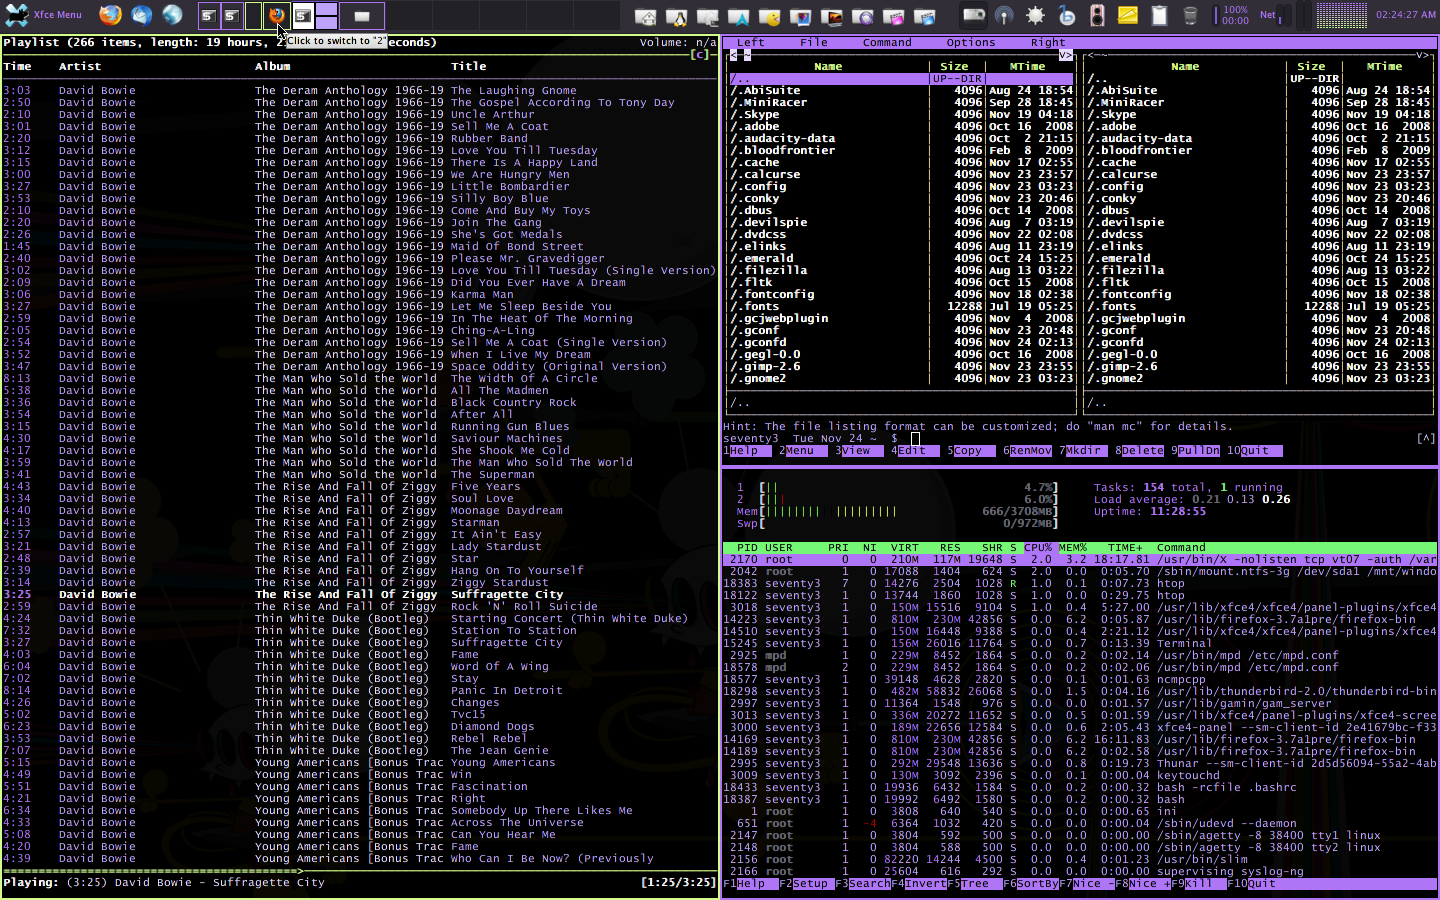The height and width of the screenshot is (900, 1440).
Task: Open the Options menu in Midnight Commander
Action: (x=971, y=43)
